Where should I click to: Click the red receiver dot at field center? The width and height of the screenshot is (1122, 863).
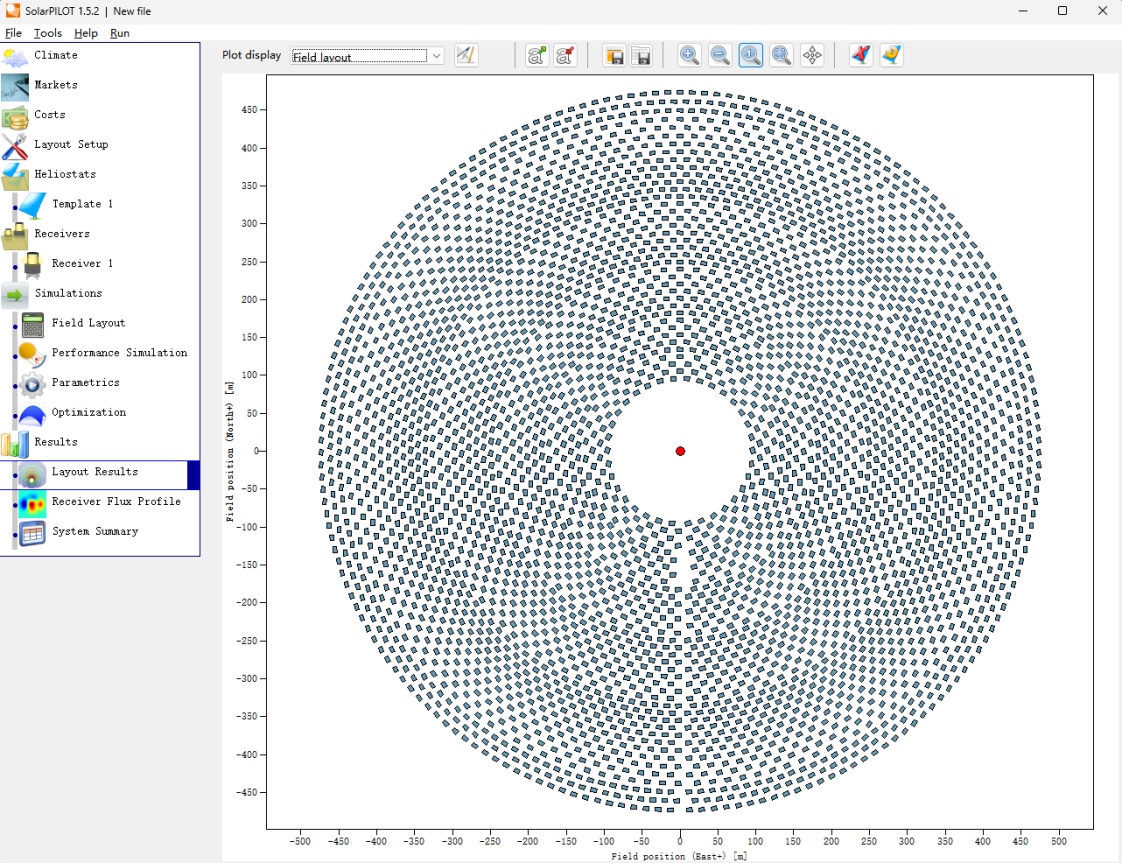(680, 451)
